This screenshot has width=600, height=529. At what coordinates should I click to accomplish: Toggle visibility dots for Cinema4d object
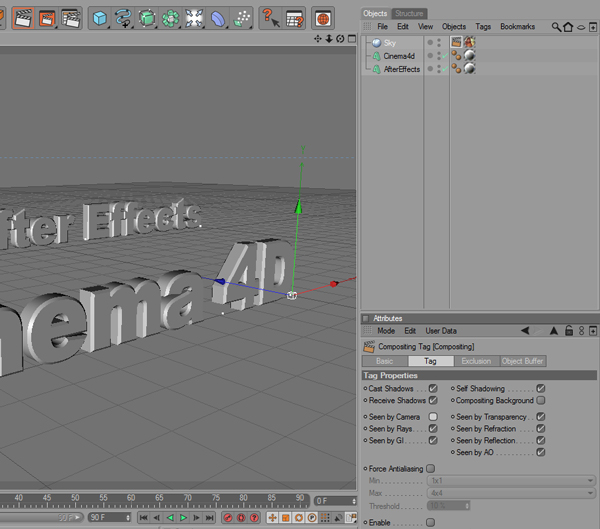point(439,56)
